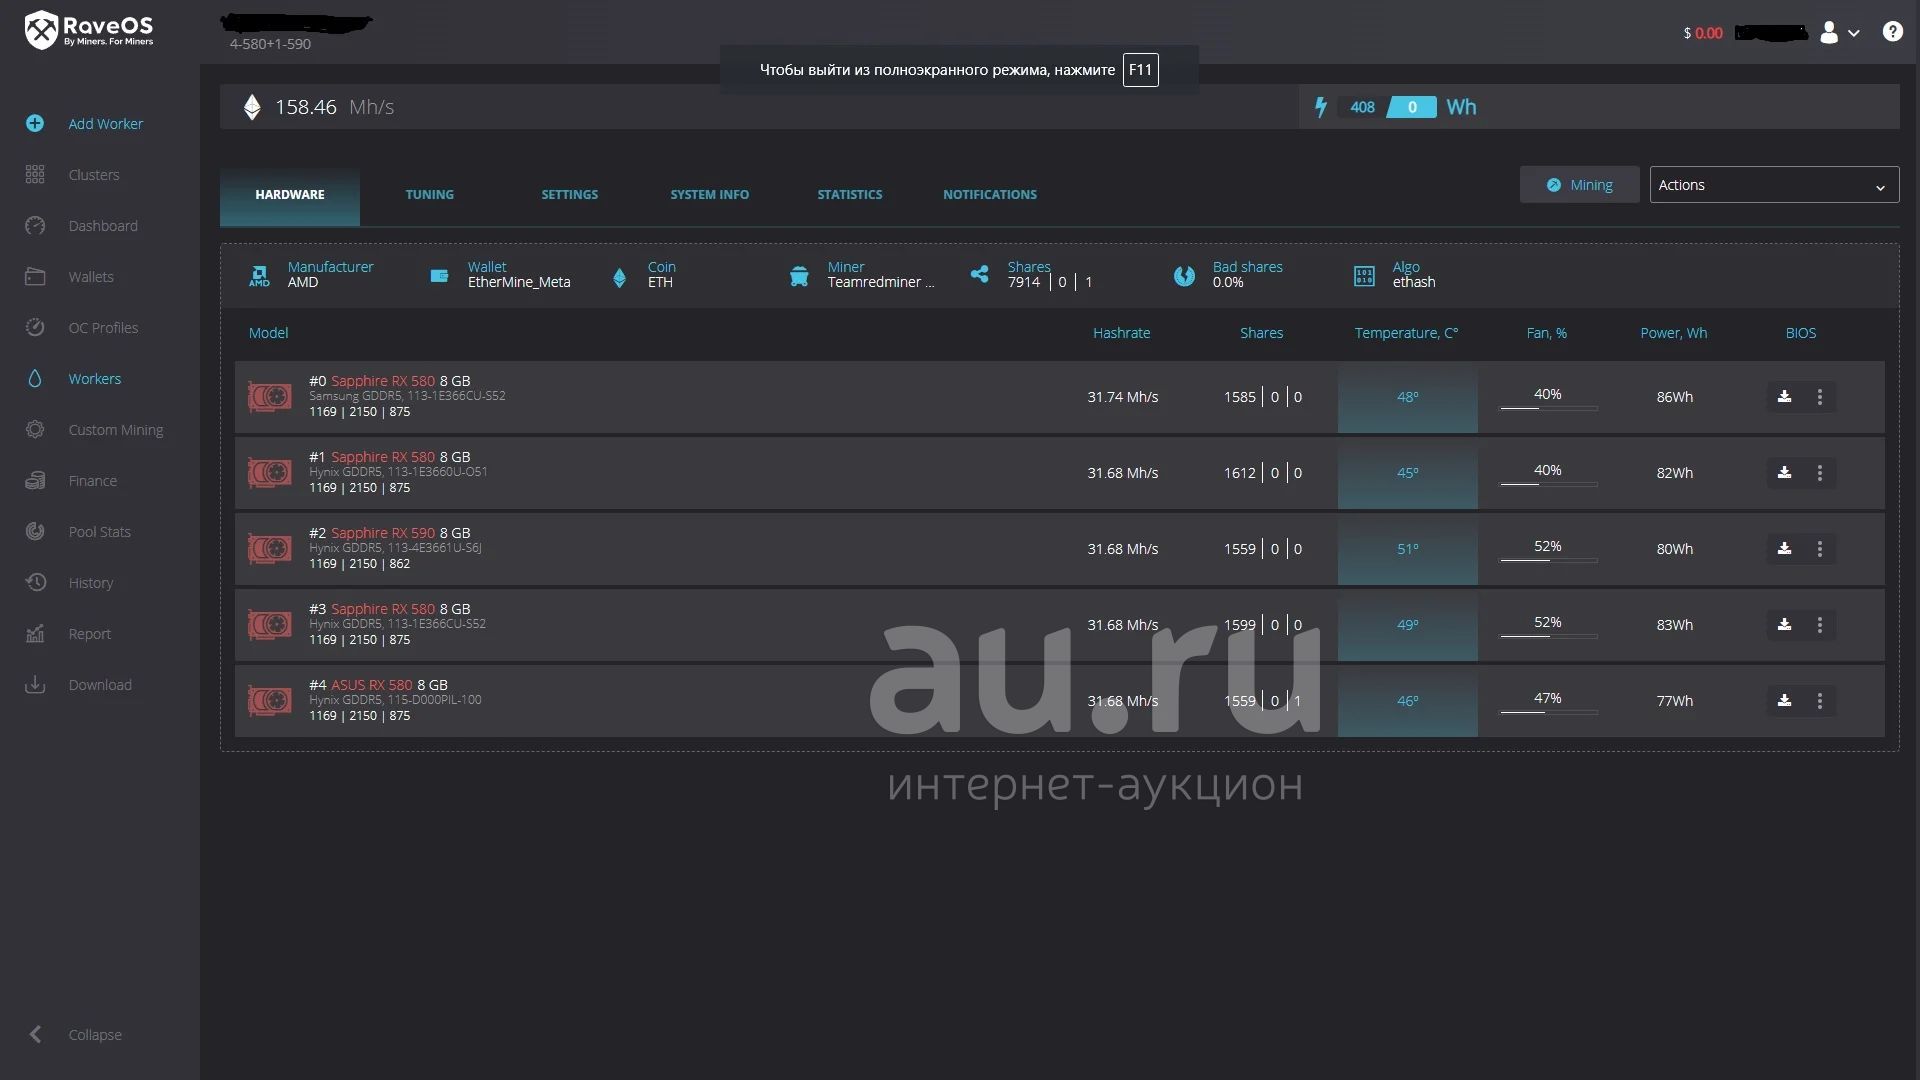
Task: Download BIOS for GPU #0 Sapphire RX 580
Action: [1784, 397]
